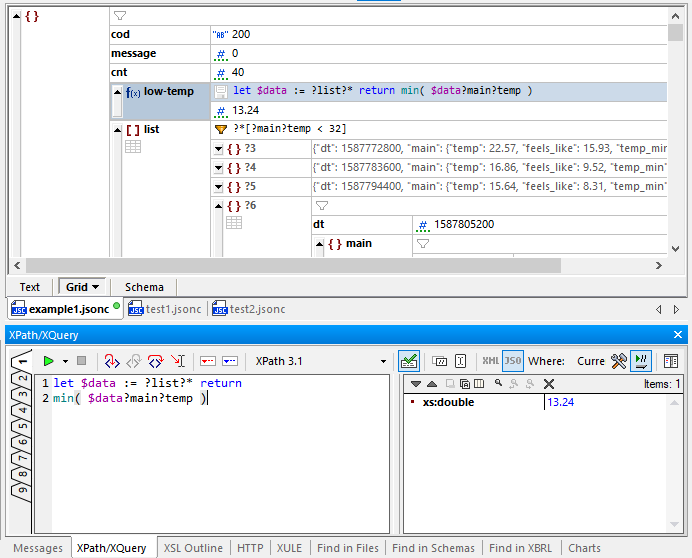Click the Text view button

[x=30, y=287]
